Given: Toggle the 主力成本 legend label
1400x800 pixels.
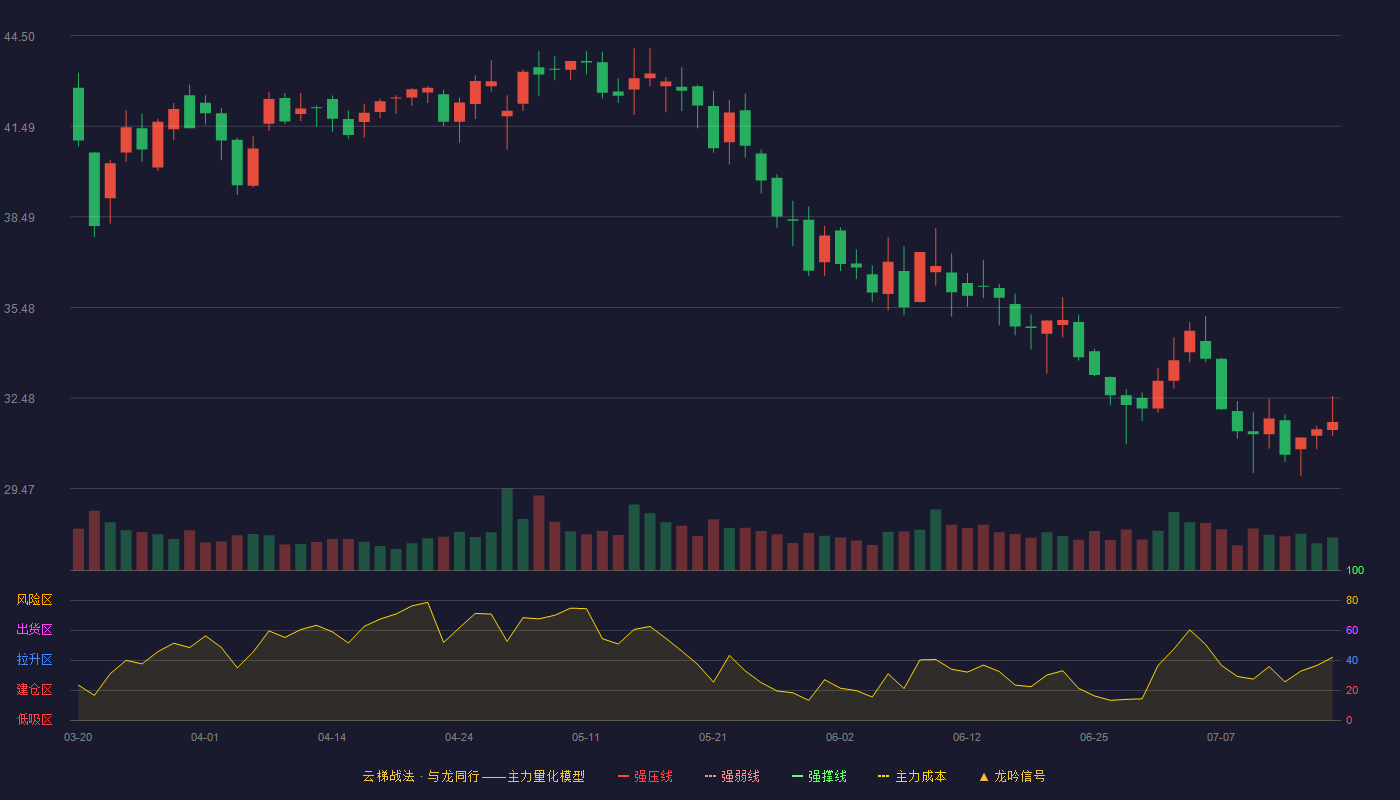Looking at the screenshot, I should tap(921, 776).
